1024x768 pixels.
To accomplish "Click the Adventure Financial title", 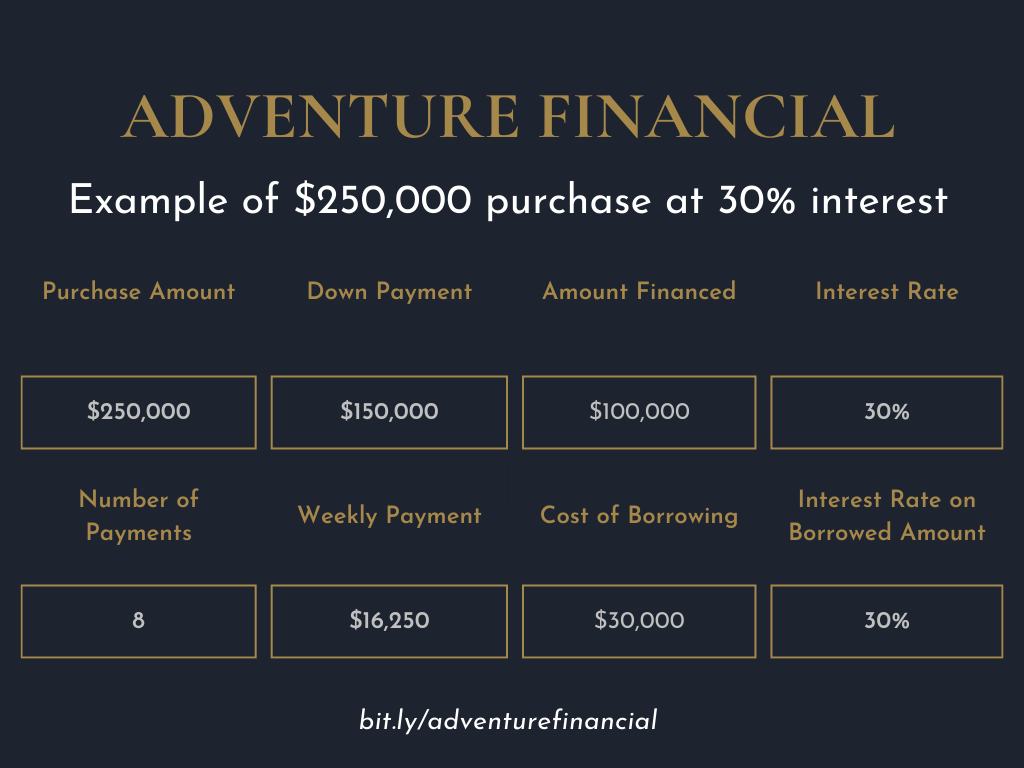I will pos(508,116).
